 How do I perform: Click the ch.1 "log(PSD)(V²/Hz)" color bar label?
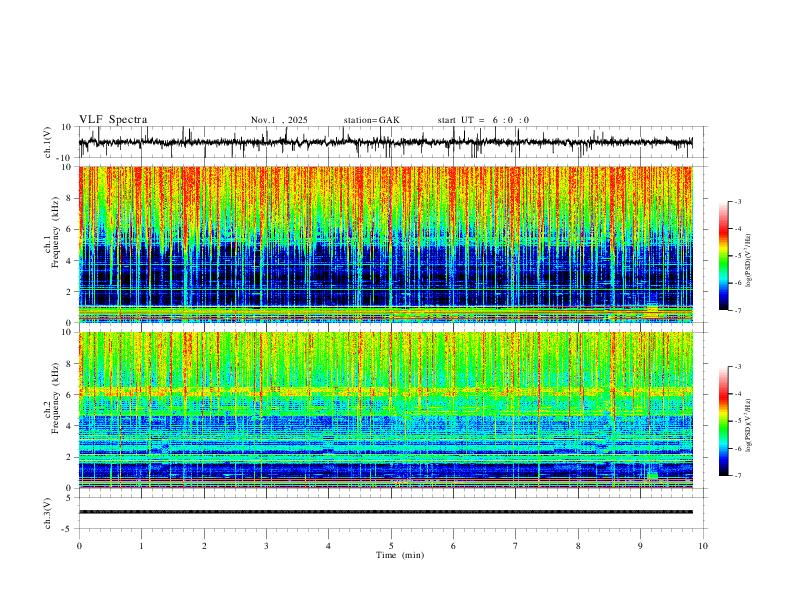749,261
